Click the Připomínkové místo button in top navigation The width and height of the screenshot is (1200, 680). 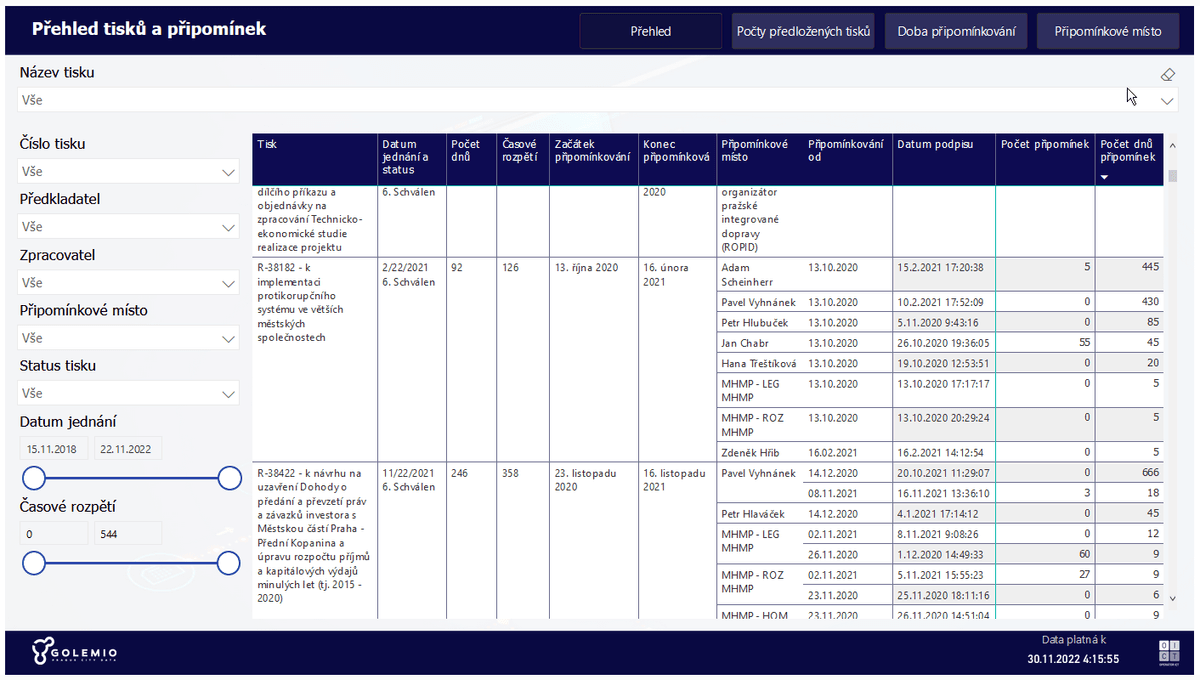click(x=1108, y=31)
